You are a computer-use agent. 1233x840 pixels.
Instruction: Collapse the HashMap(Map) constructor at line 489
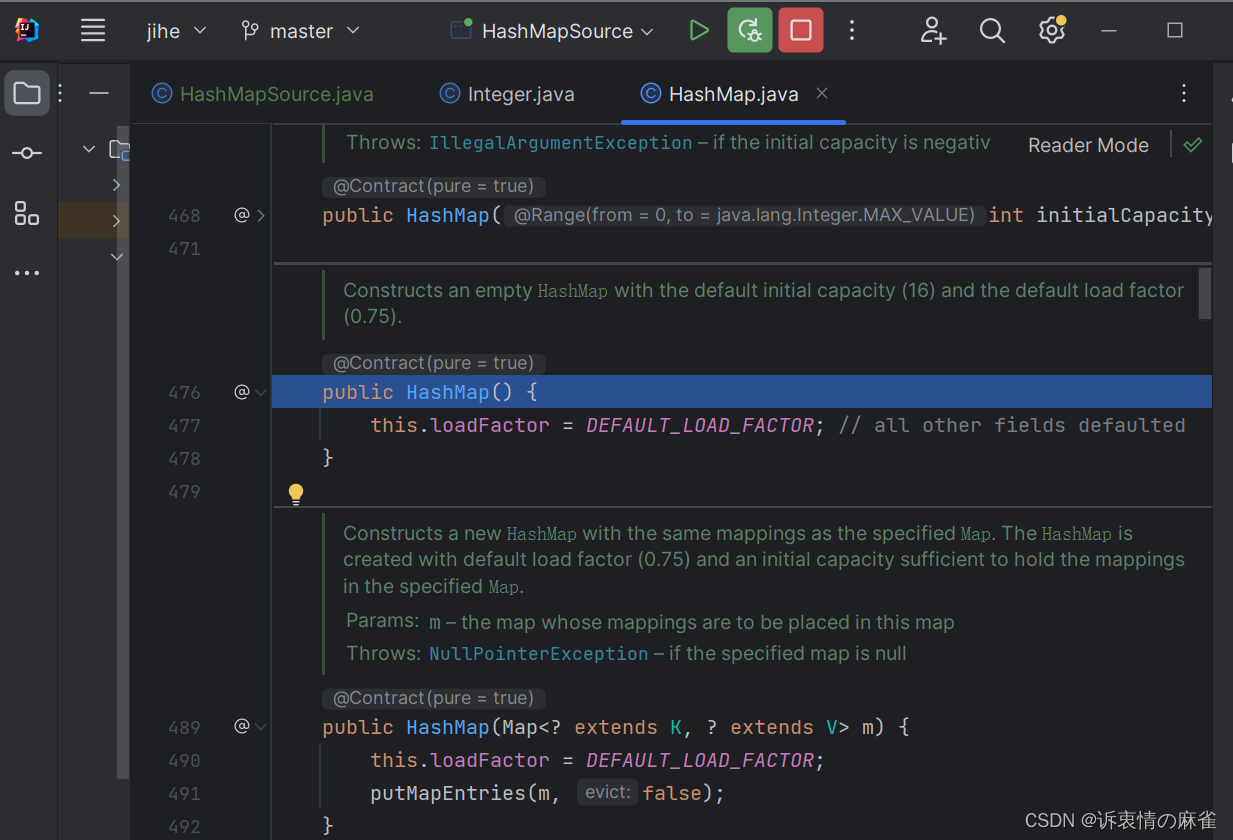(x=261, y=727)
